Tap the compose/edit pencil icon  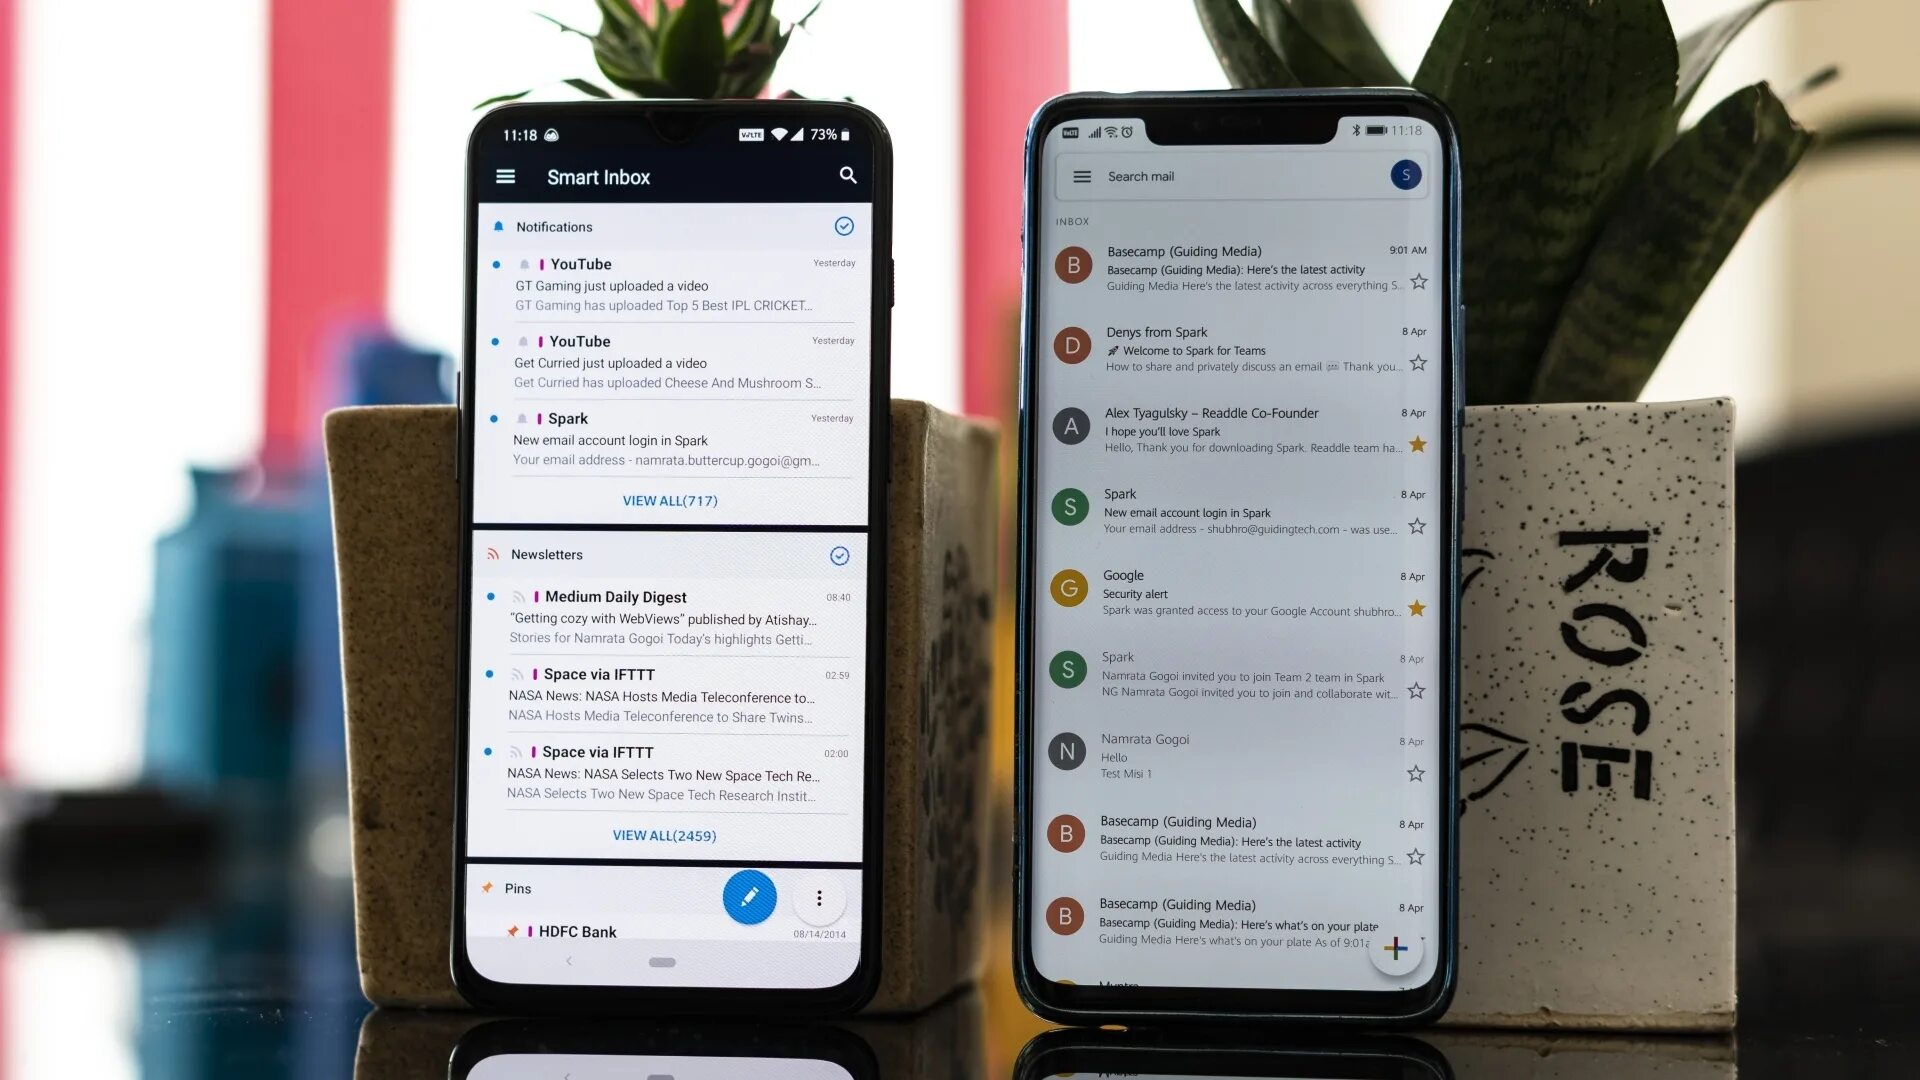click(750, 898)
